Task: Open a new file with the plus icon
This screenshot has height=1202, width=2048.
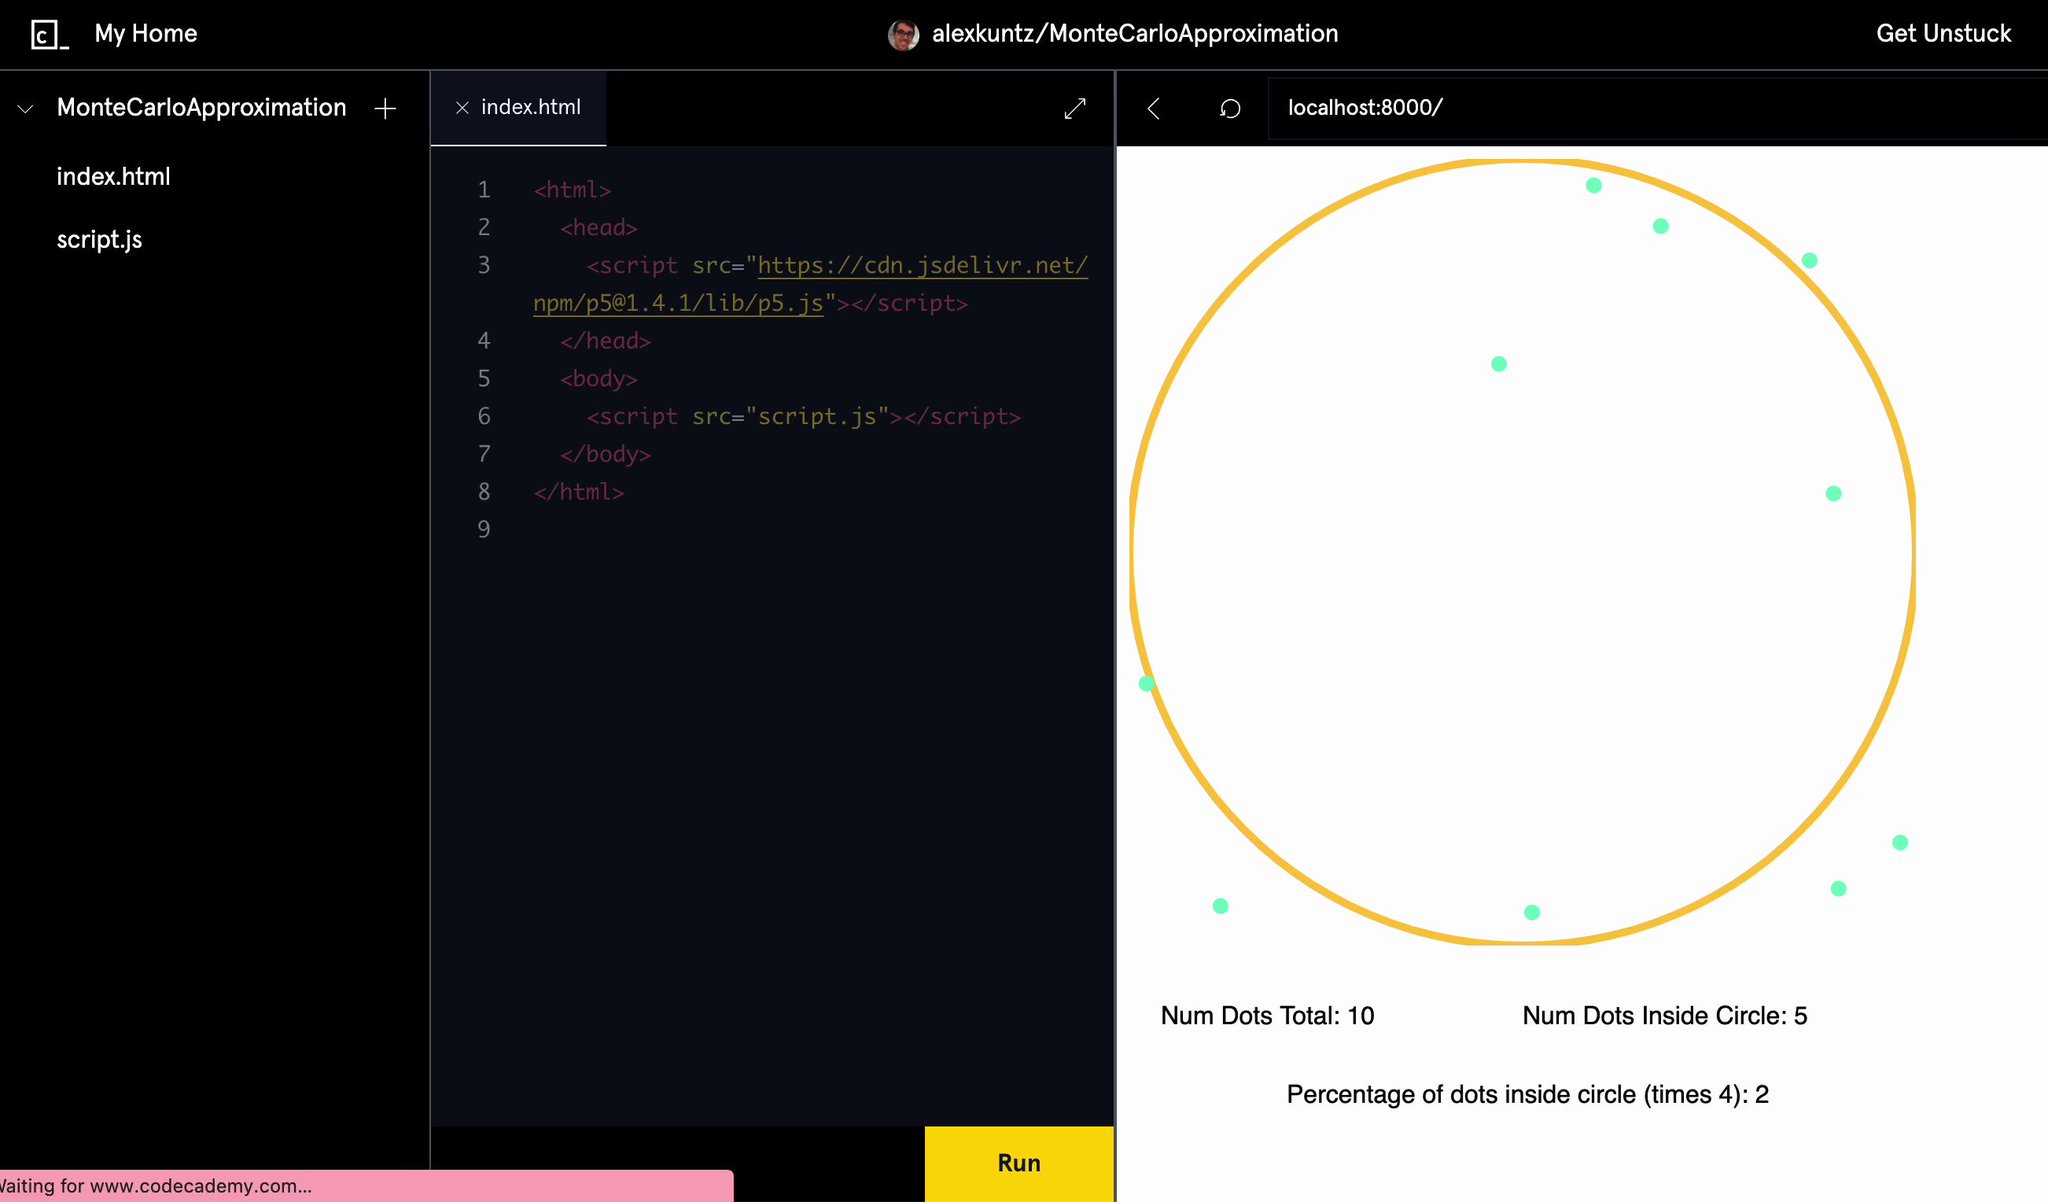Action: (385, 107)
